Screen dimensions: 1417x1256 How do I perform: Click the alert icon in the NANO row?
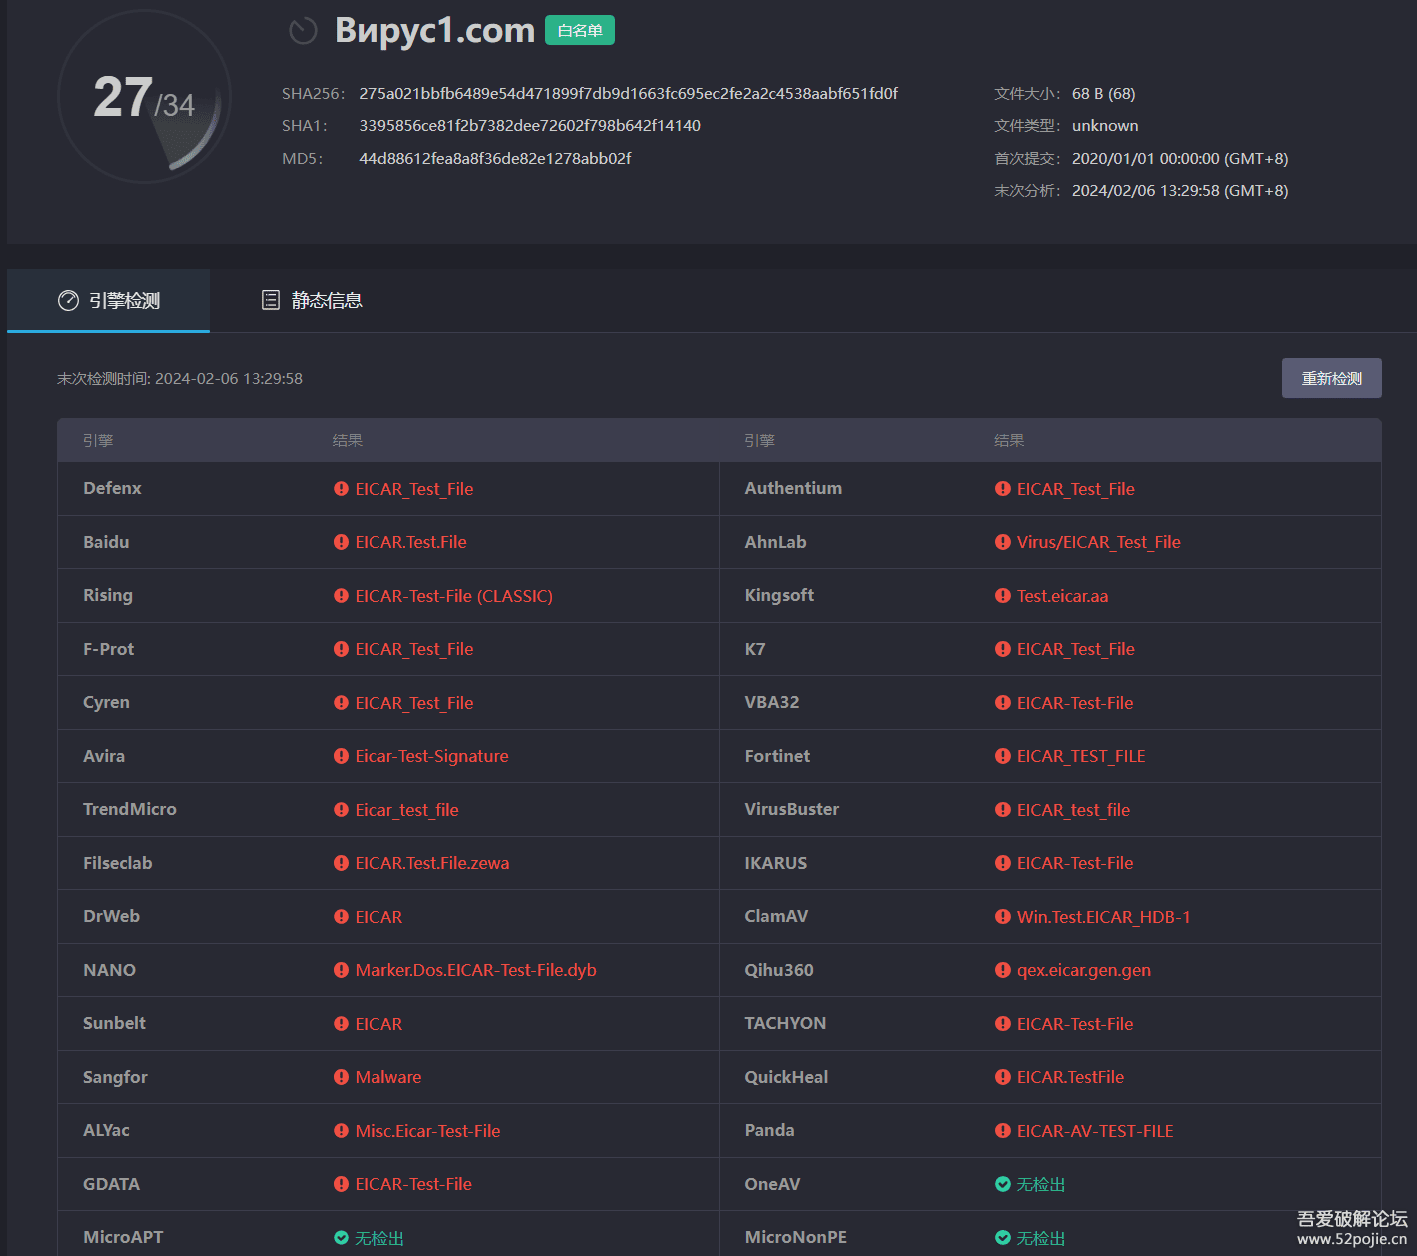click(342, 970)
